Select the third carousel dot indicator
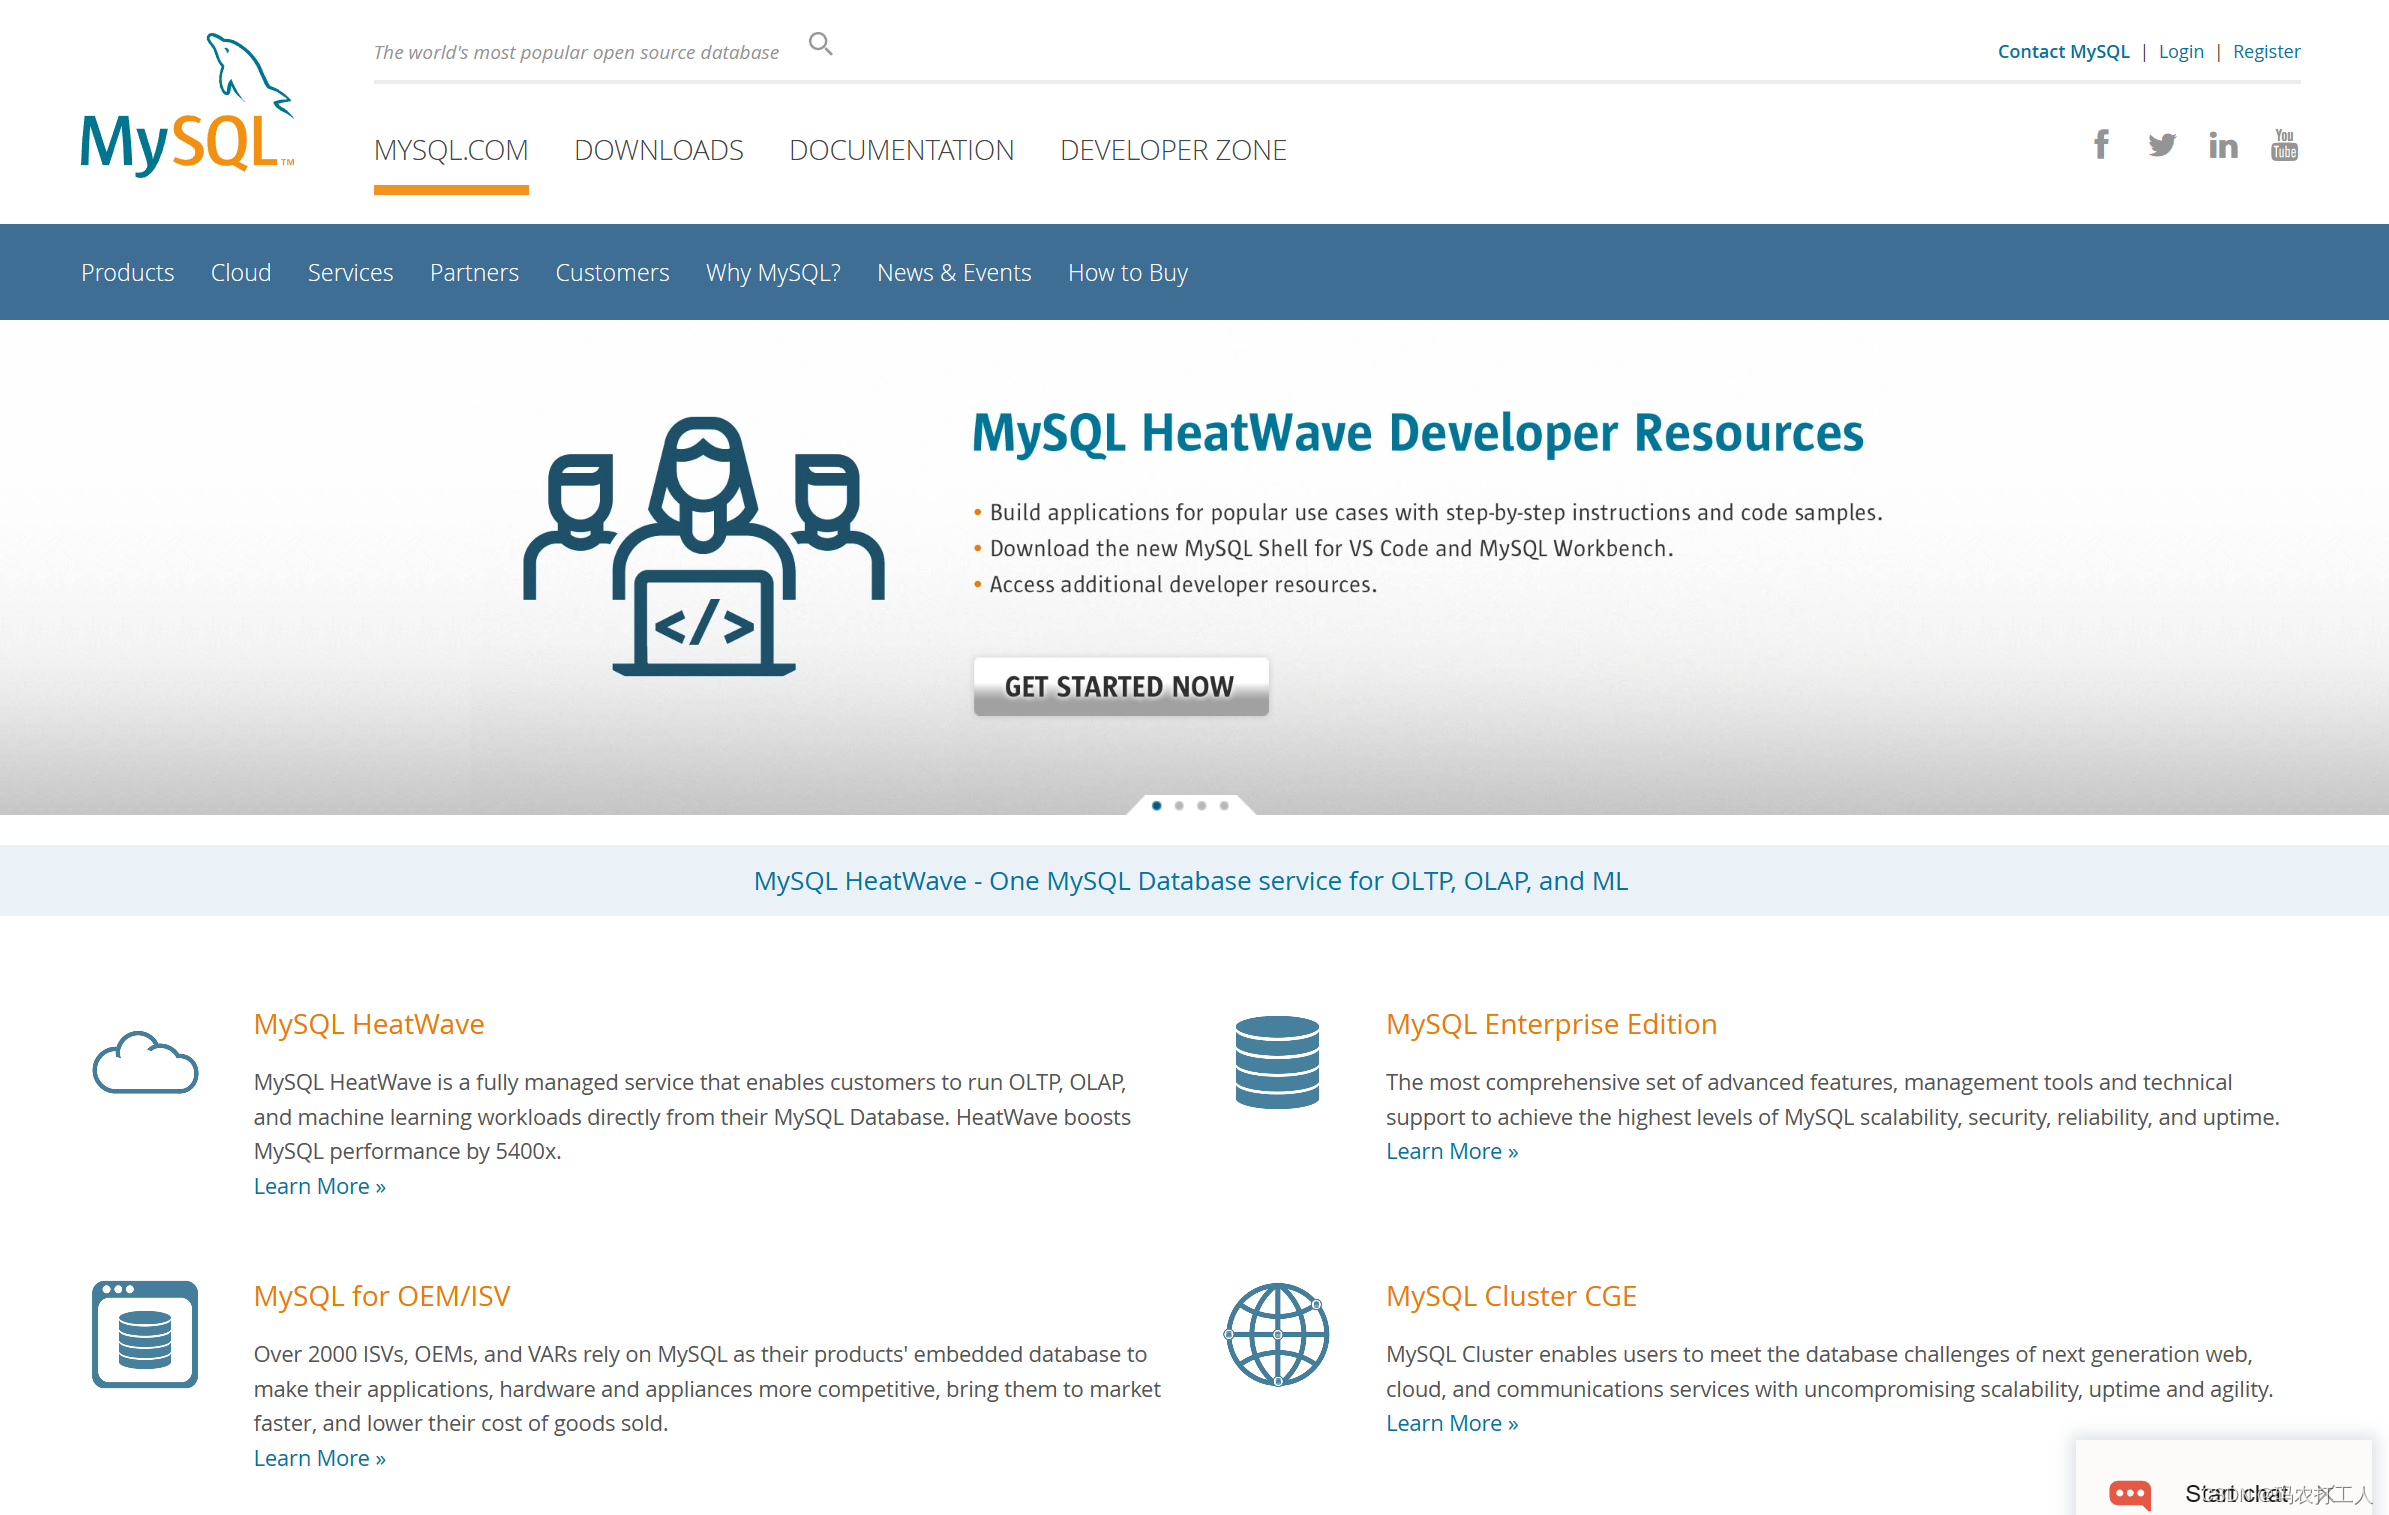Screen dimensions: 2389x1515 coord(1203,805)
